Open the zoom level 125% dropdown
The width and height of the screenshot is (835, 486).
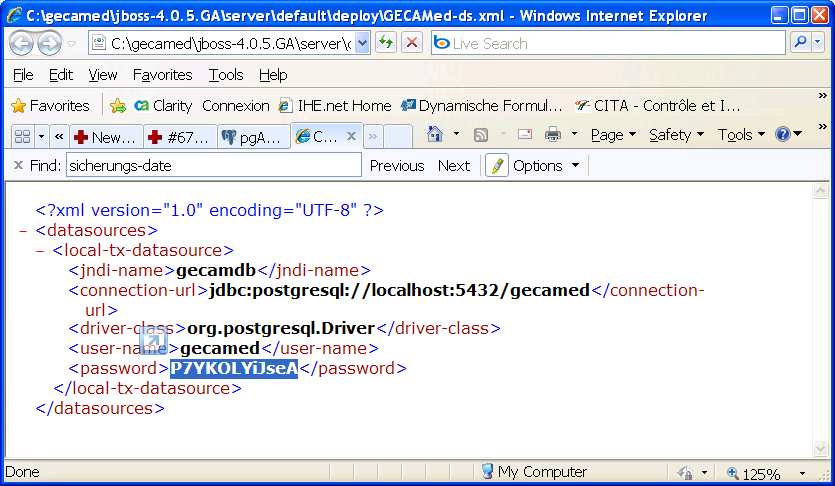(803, 473)
